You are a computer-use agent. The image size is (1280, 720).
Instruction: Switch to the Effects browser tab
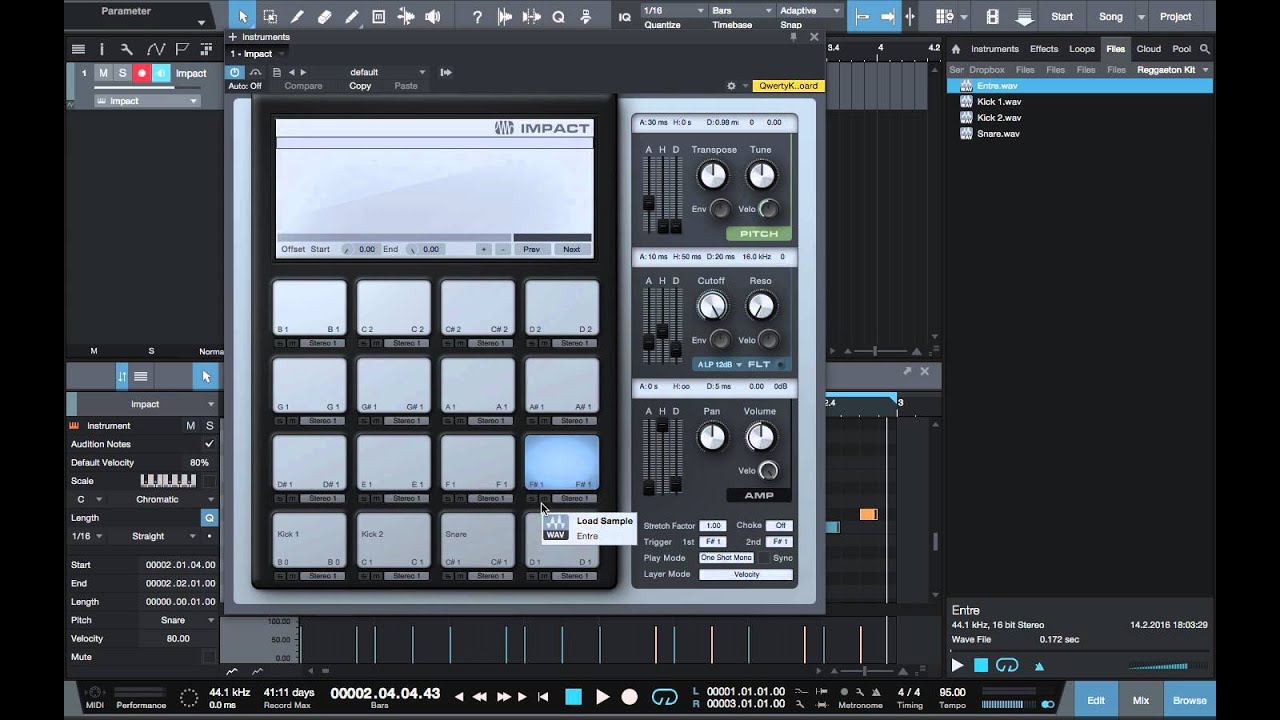point(1044,49)
